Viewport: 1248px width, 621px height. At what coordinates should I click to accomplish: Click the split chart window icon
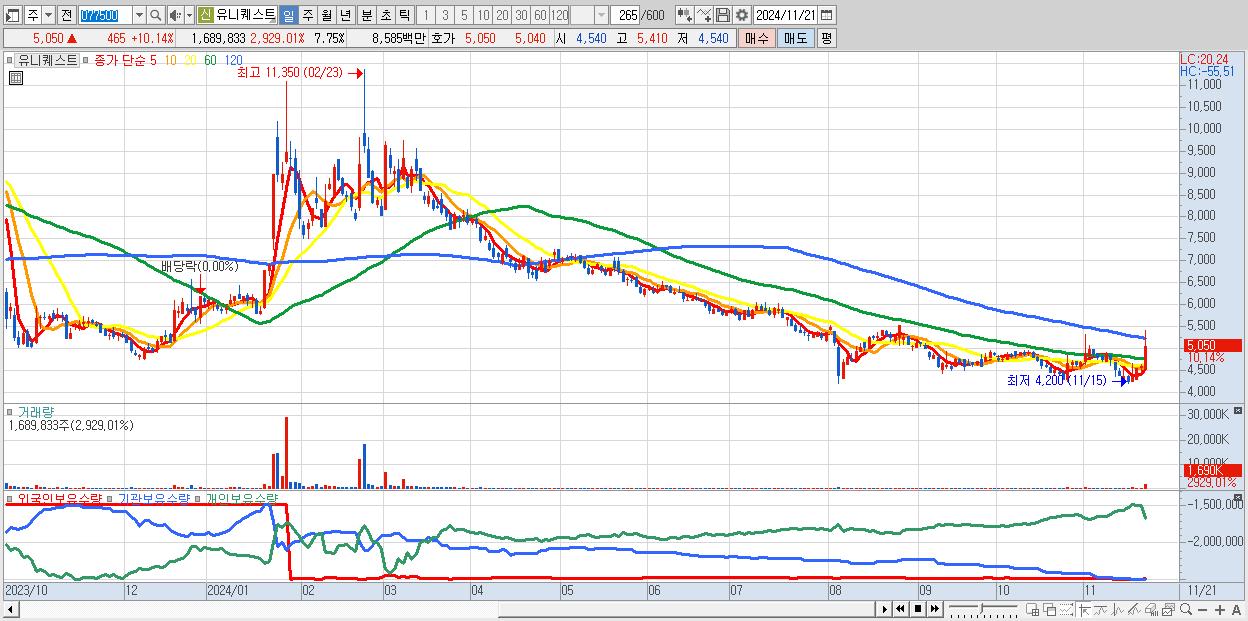pyautogui.click(x=1033, y=609)
